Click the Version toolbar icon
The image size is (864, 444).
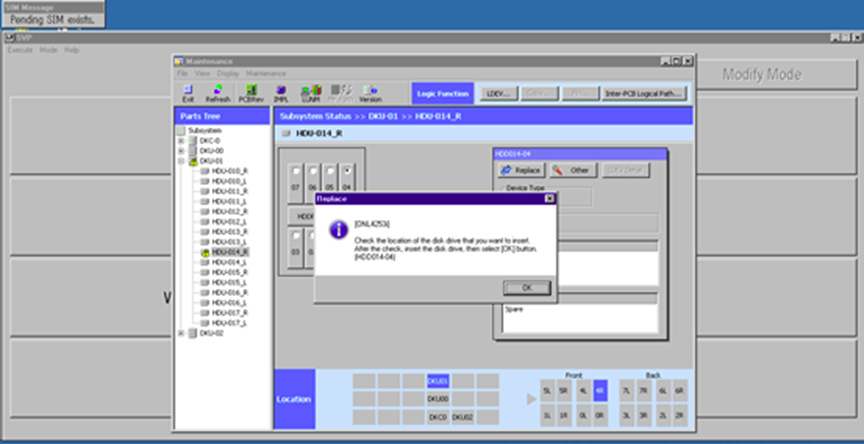click(x=370, y=93)
